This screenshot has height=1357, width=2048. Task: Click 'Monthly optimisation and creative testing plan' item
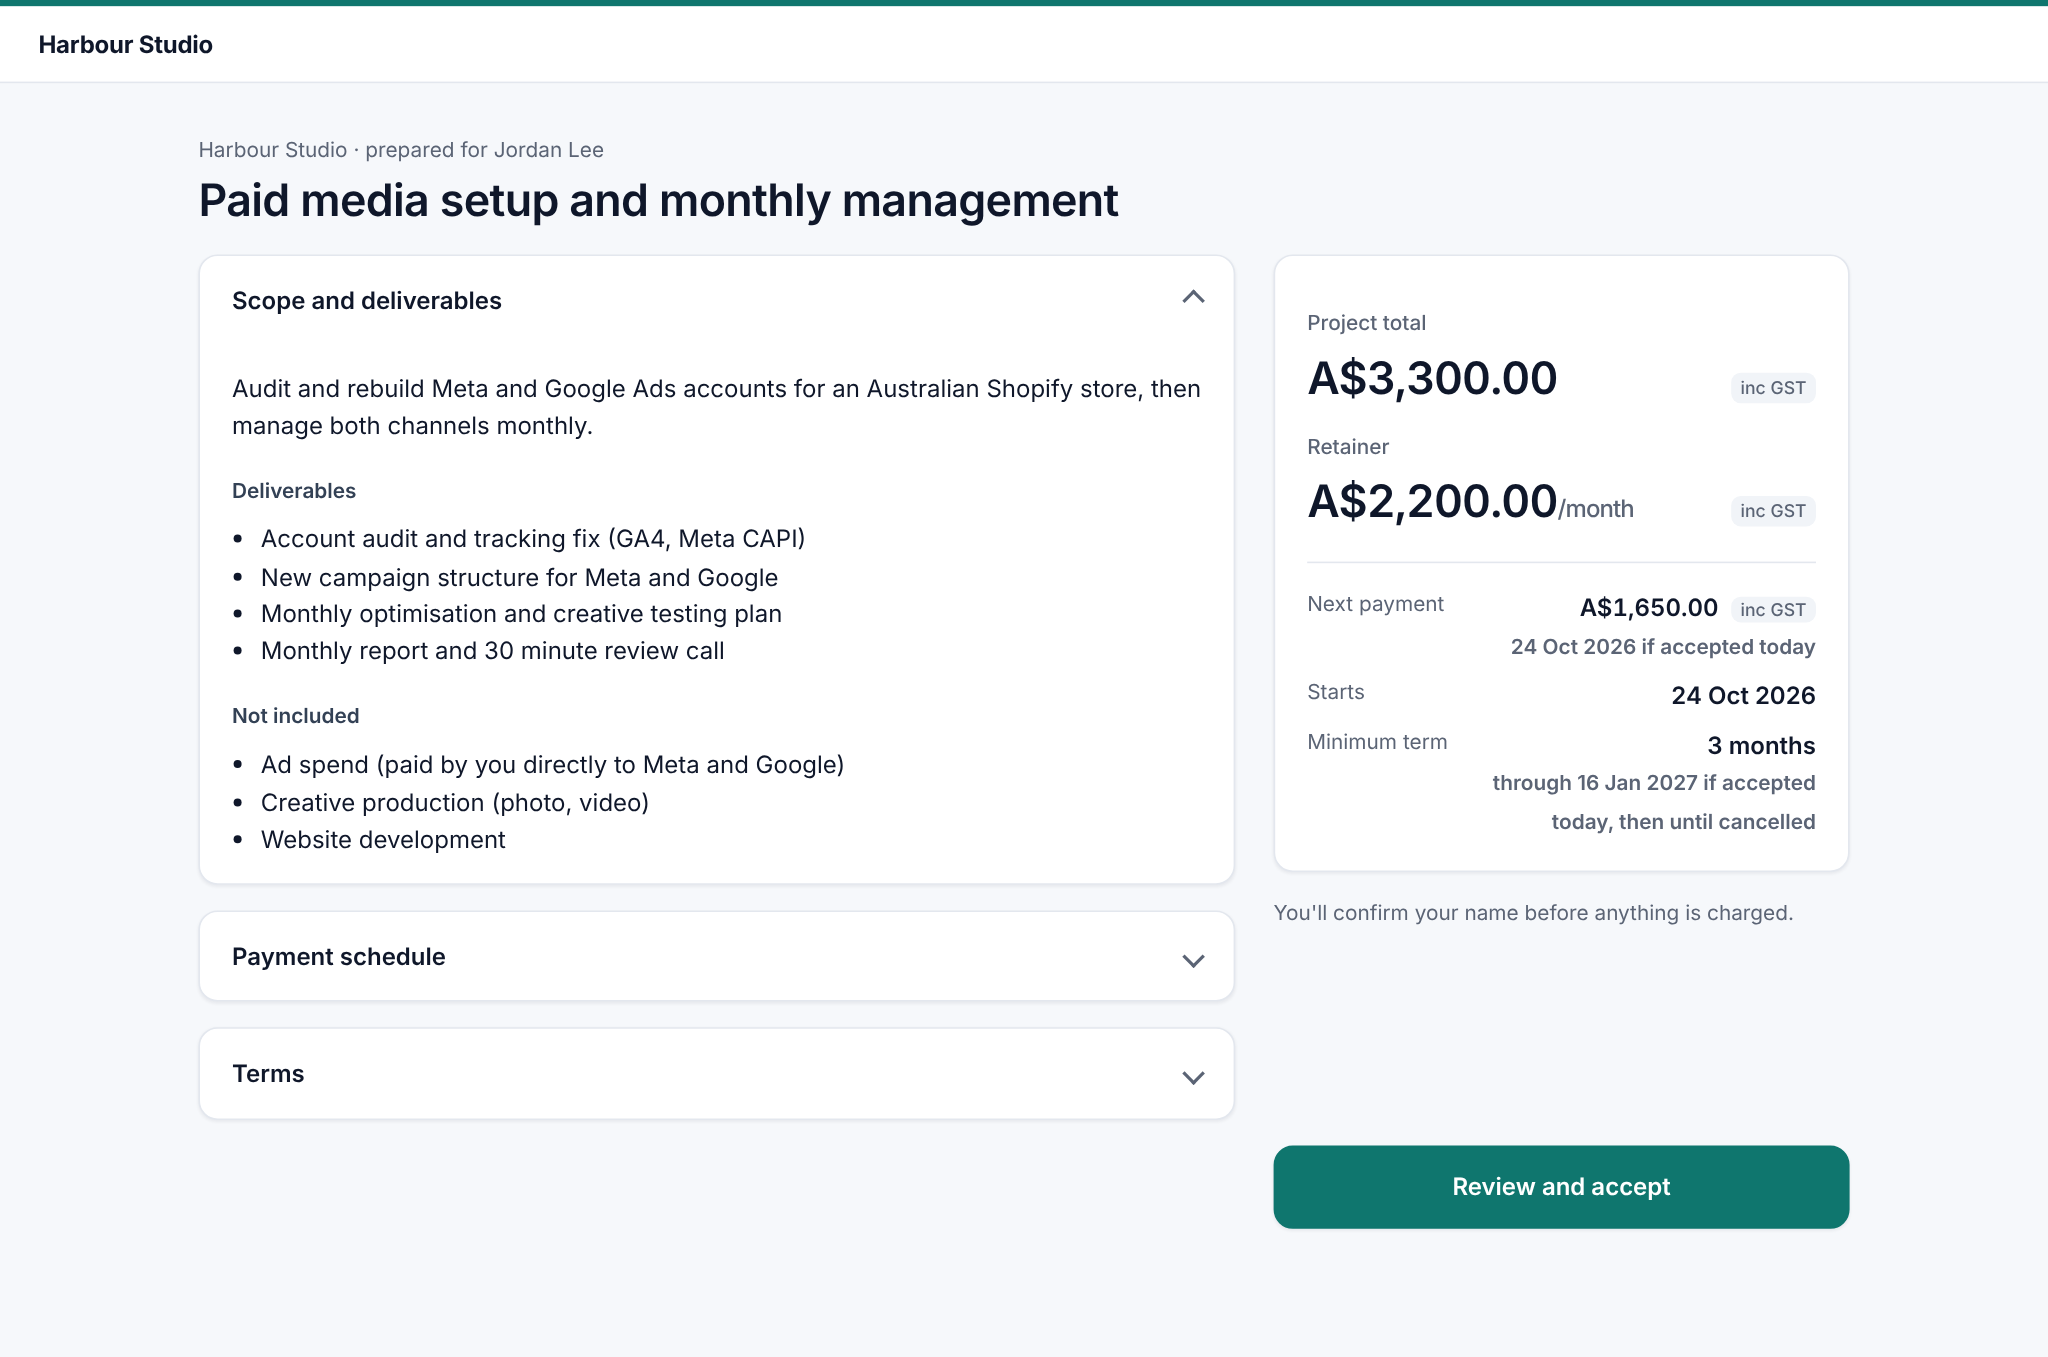pos(521,614)
